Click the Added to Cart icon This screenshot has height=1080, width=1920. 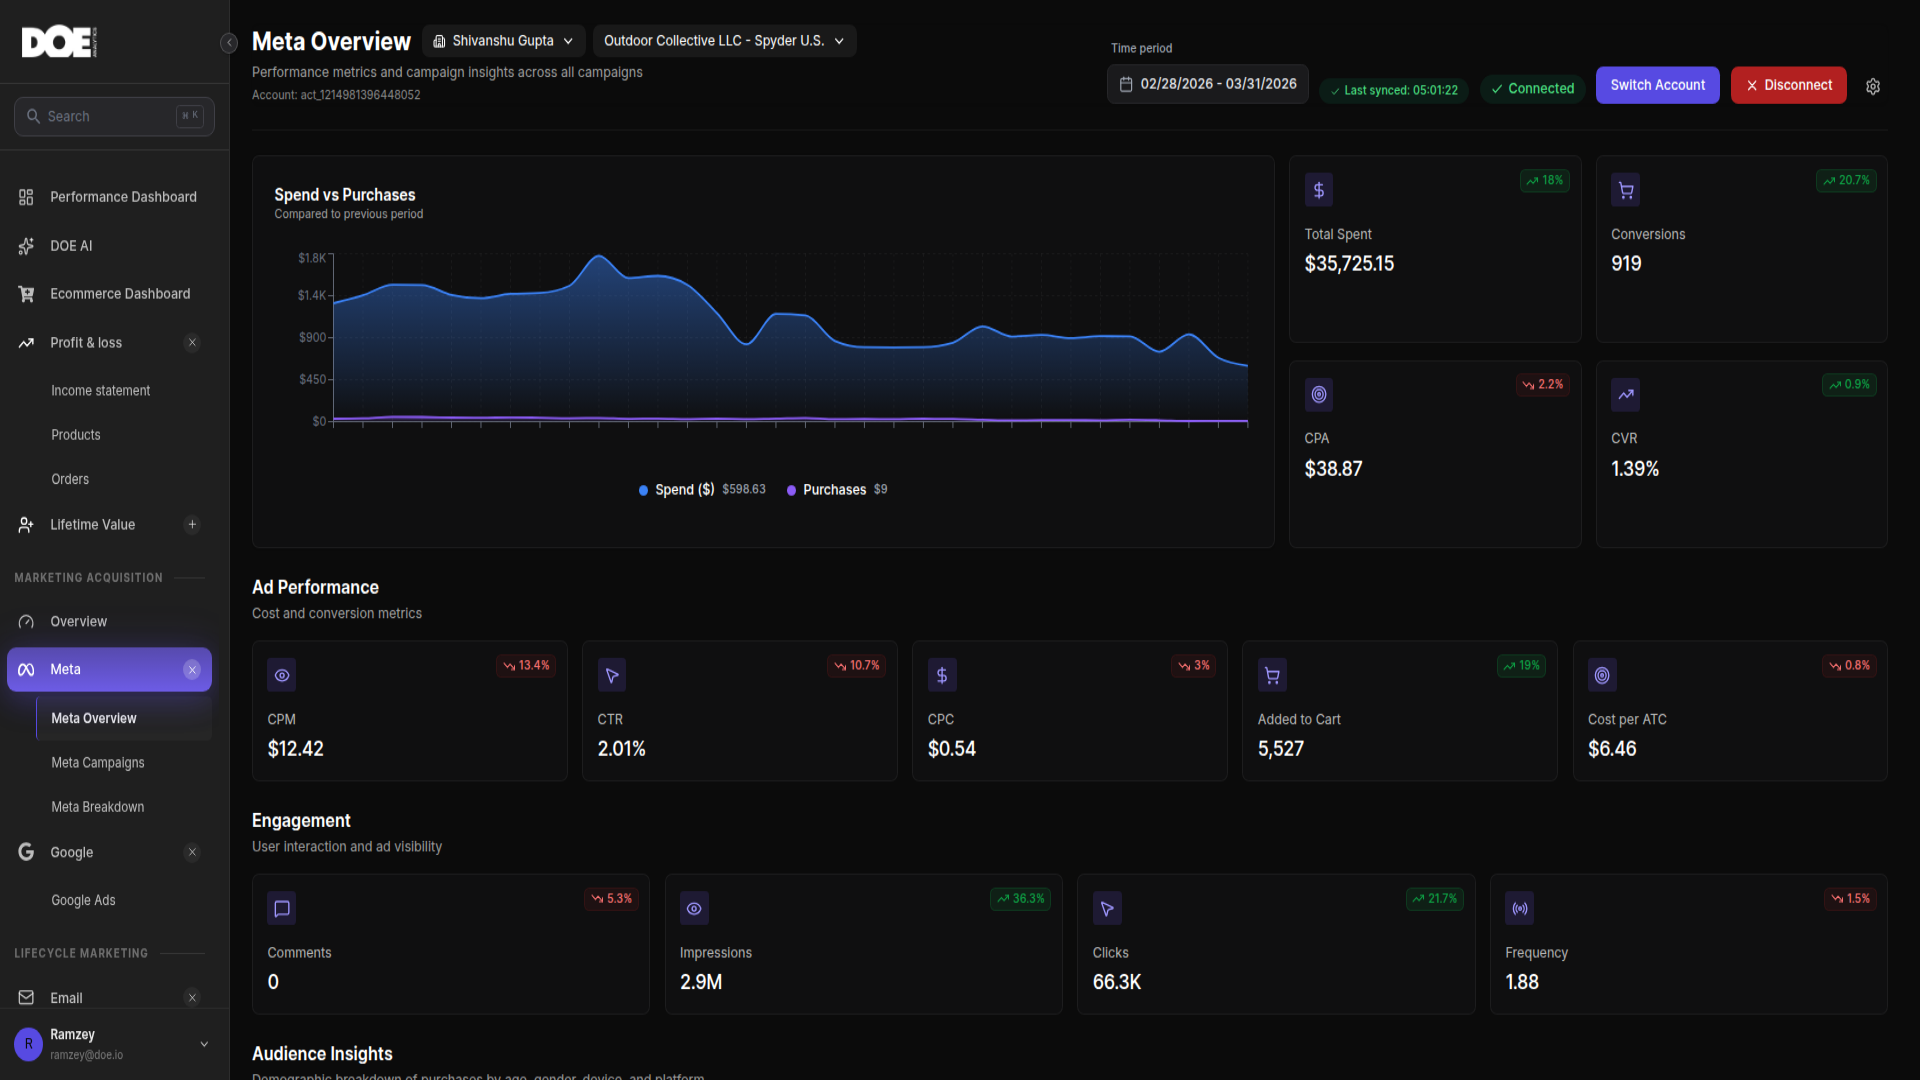(1272, 675)
